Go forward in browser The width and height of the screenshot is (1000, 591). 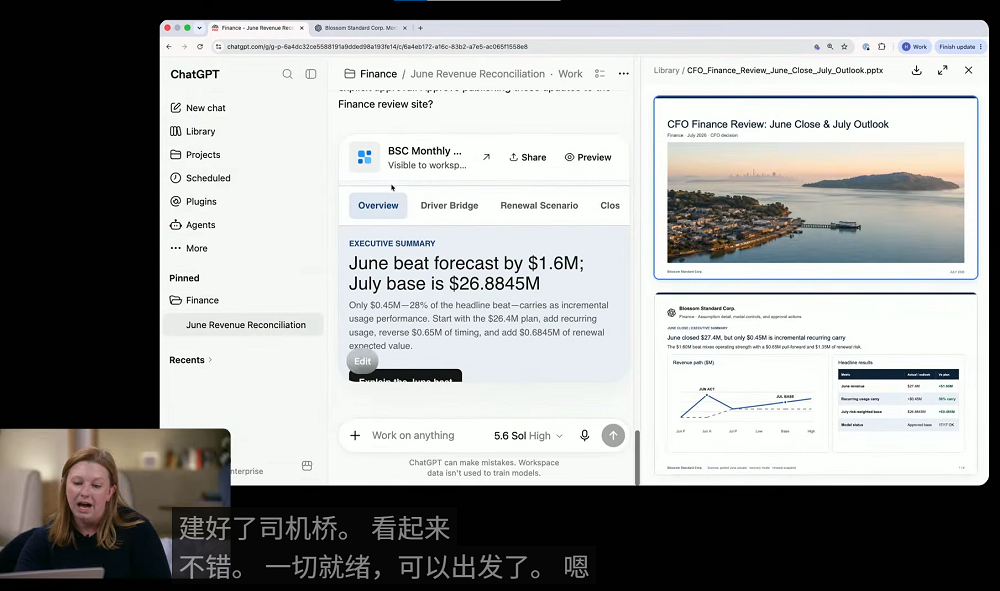pyautogui.click(x=184, y=47)
